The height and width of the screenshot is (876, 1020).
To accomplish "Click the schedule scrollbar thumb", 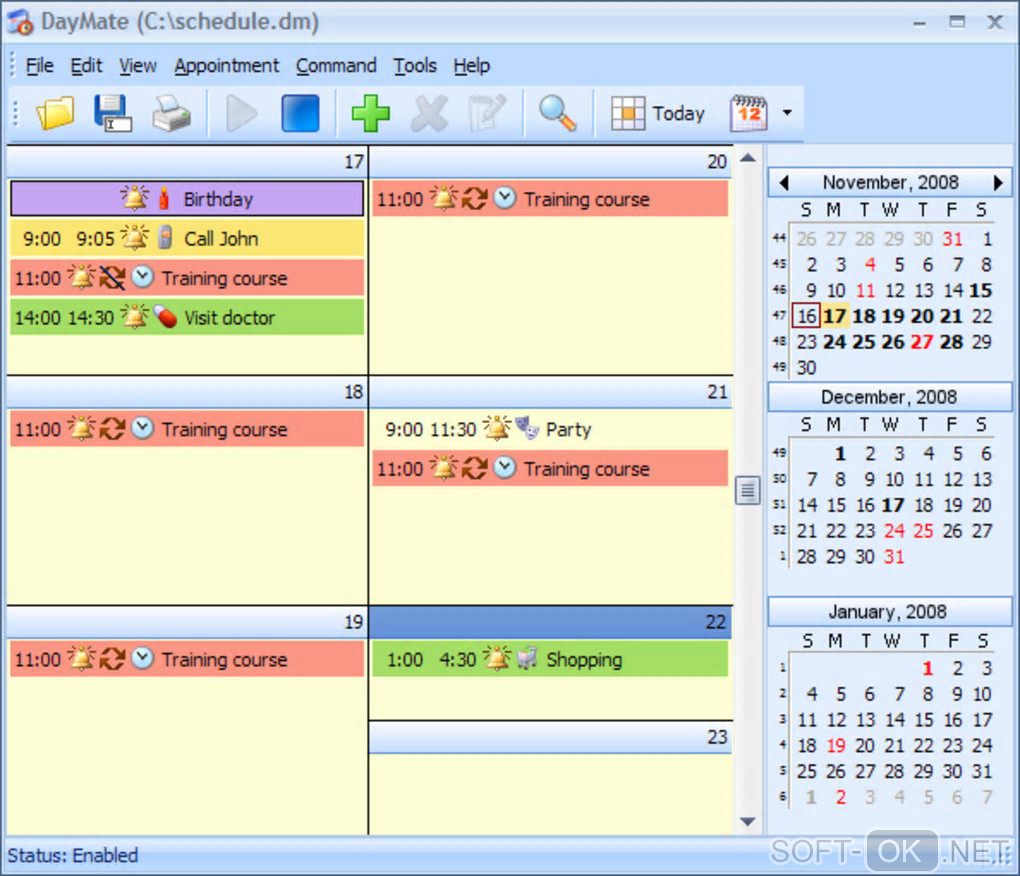I will [x=748, y=491].
